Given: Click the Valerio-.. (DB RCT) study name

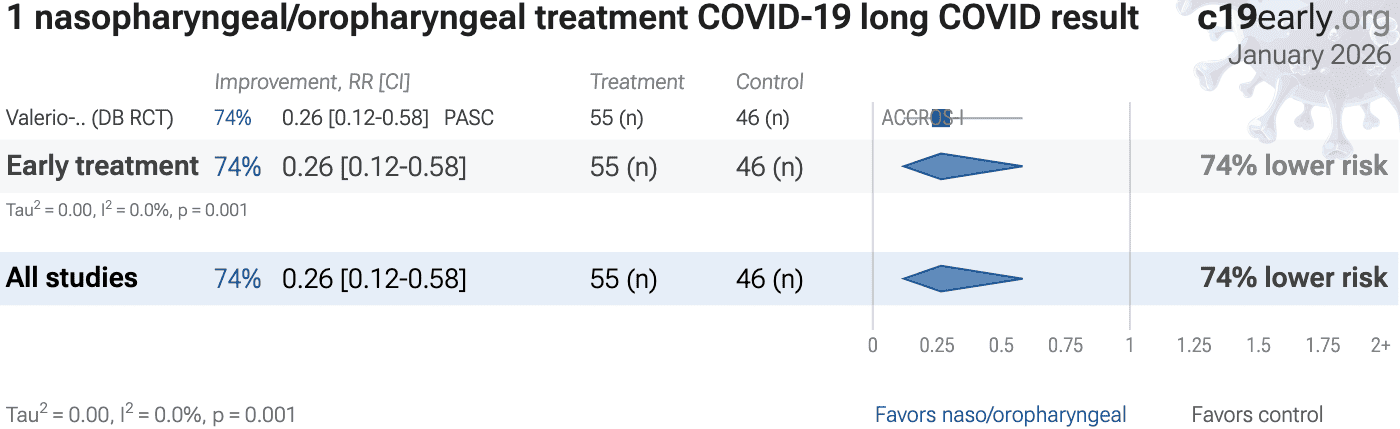Looking at the screenshot, I should (90, 118).
